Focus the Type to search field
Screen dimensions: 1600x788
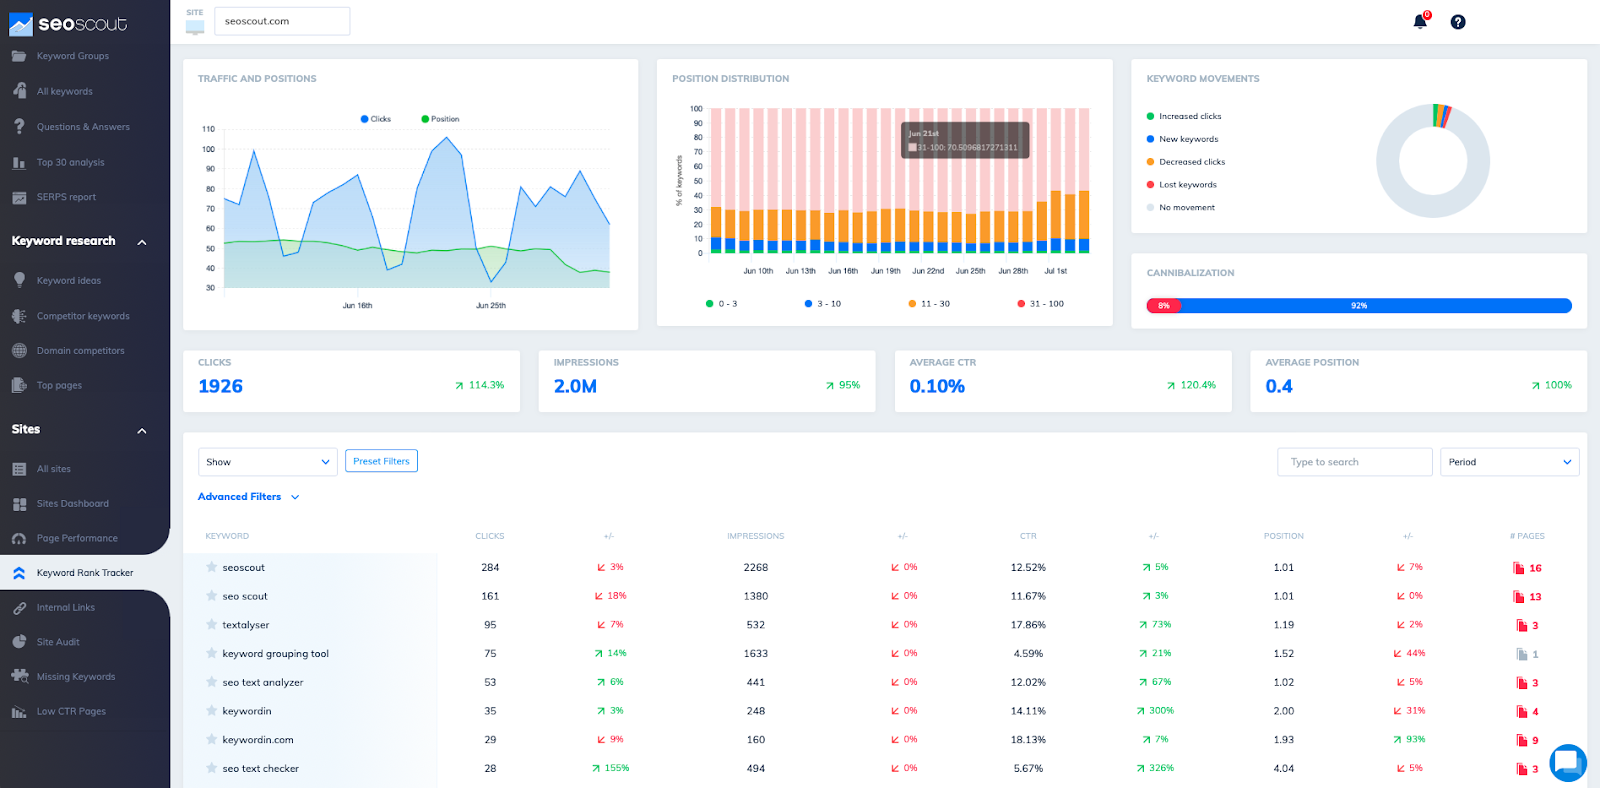[1355, 462]
